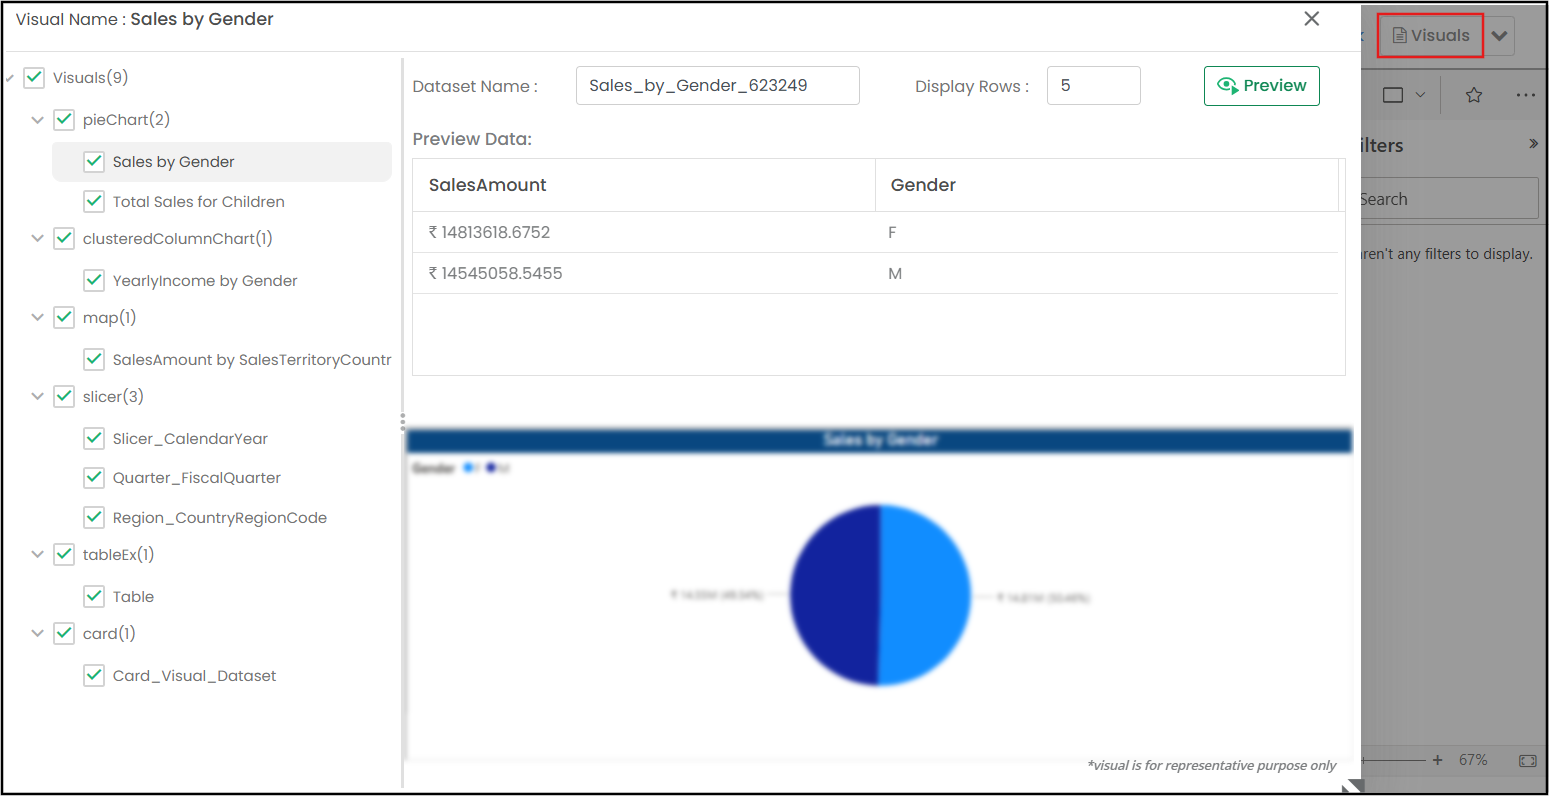This screenshot has height=796, width=1549.
Task: Collapse the clusteredColumnChart(1) node
Action: click(38, 239)
